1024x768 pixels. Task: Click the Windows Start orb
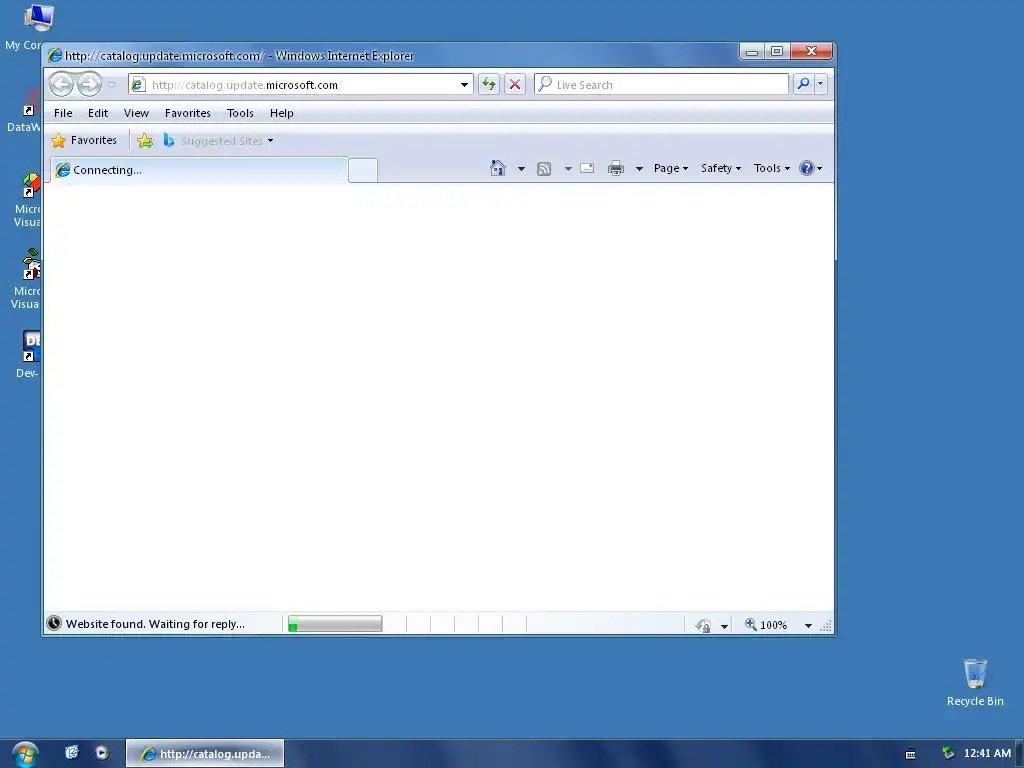tap(25, 754)
